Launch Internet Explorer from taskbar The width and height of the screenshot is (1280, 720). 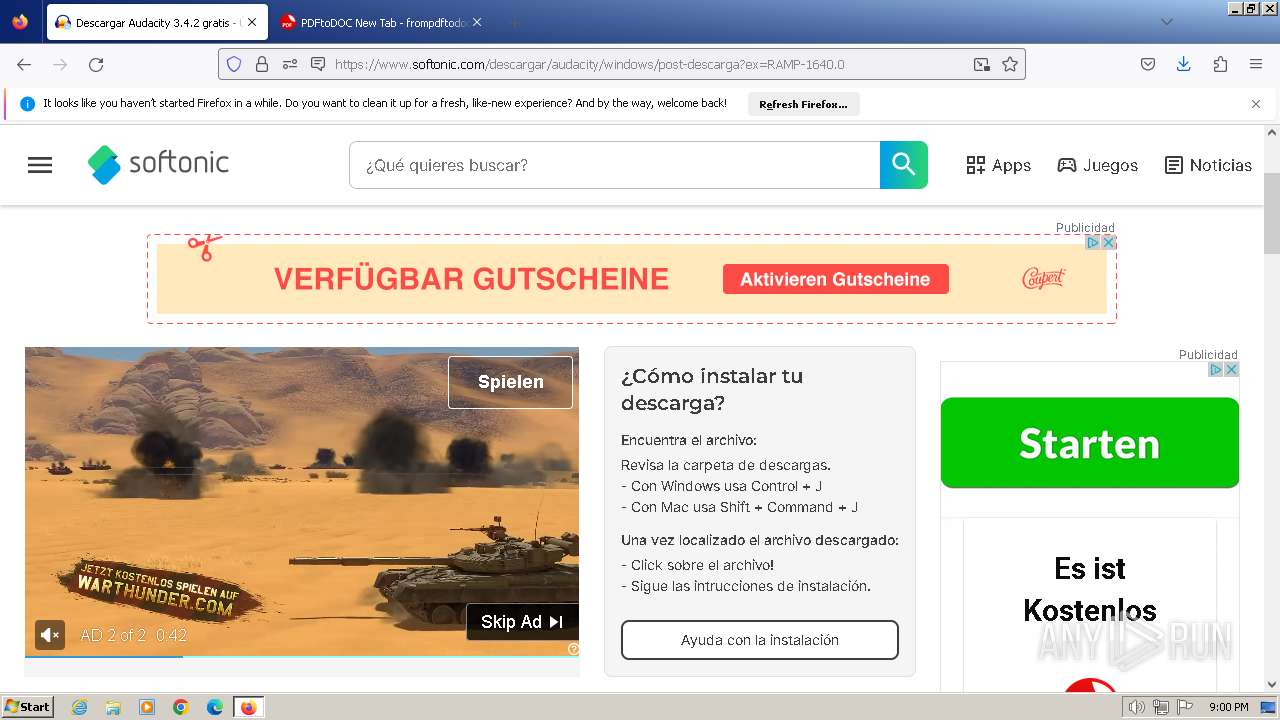pyautogui.click(x=79, y=707)
